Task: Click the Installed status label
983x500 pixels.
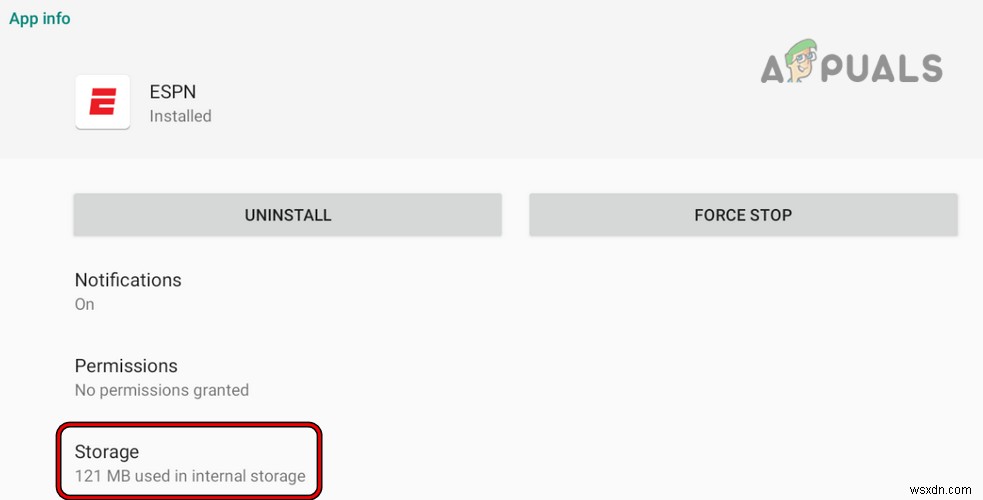Action: 180,116
